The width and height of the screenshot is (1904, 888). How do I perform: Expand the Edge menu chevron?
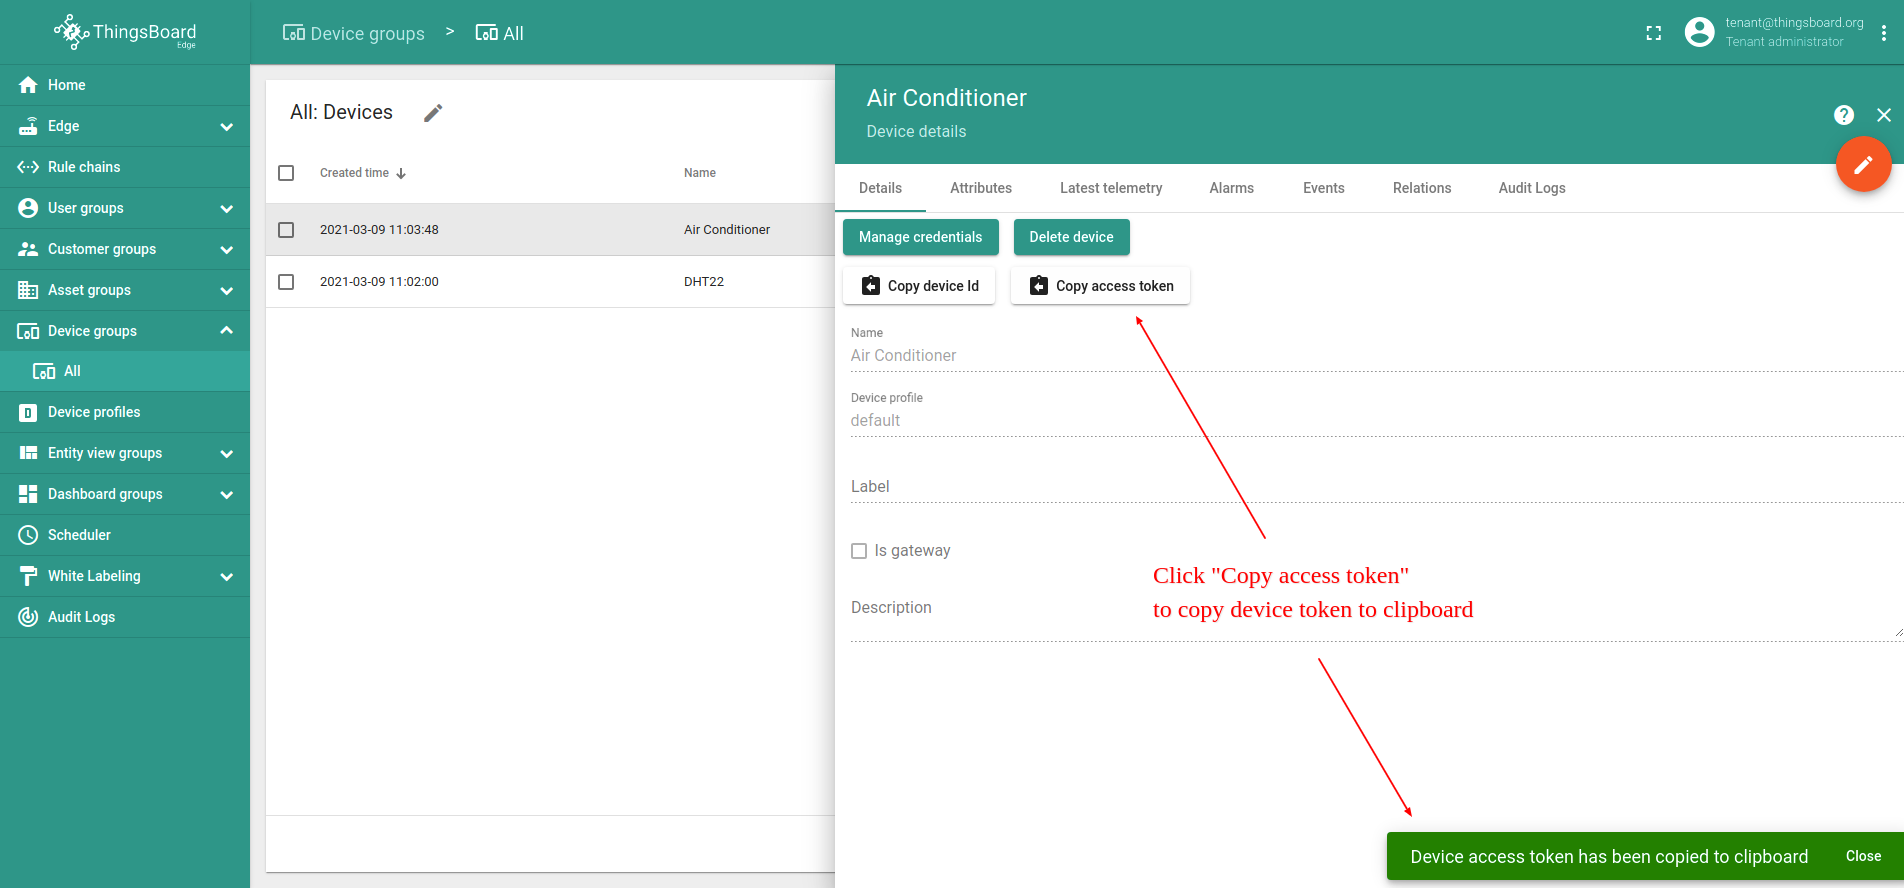227,127
